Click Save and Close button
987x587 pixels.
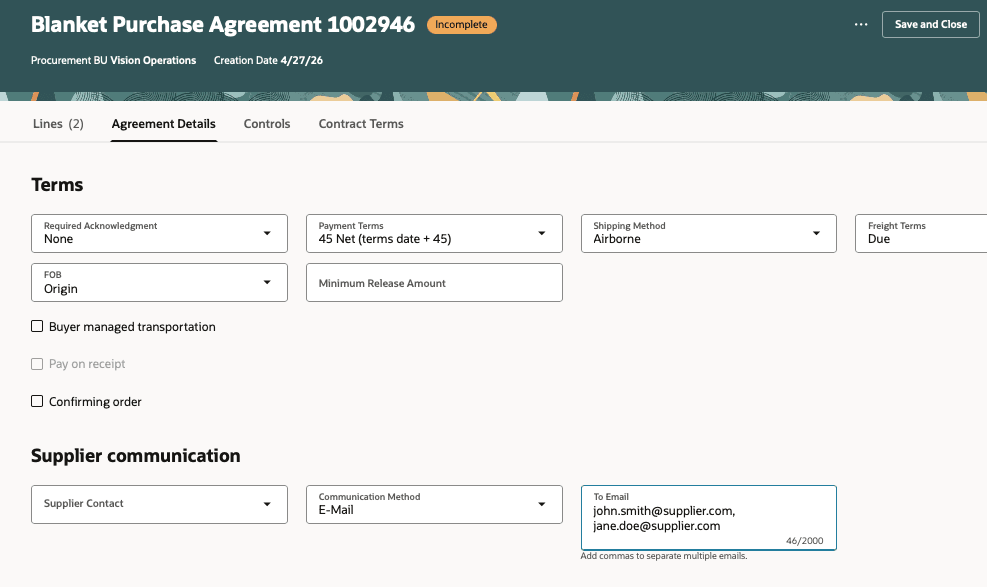(x=930, y=25)
